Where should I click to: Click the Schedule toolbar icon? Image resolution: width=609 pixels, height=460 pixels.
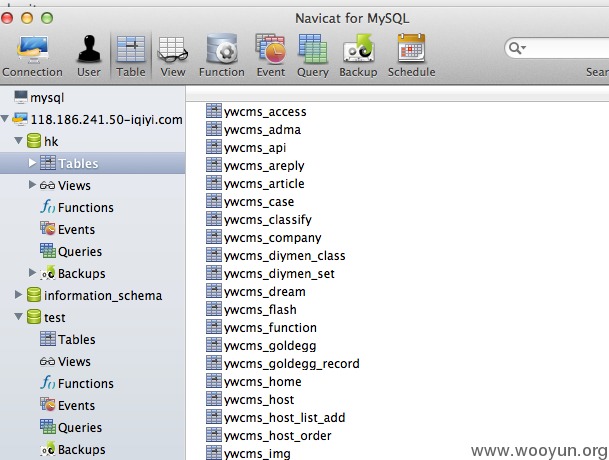pyautogui.click(x=411, y=56)
